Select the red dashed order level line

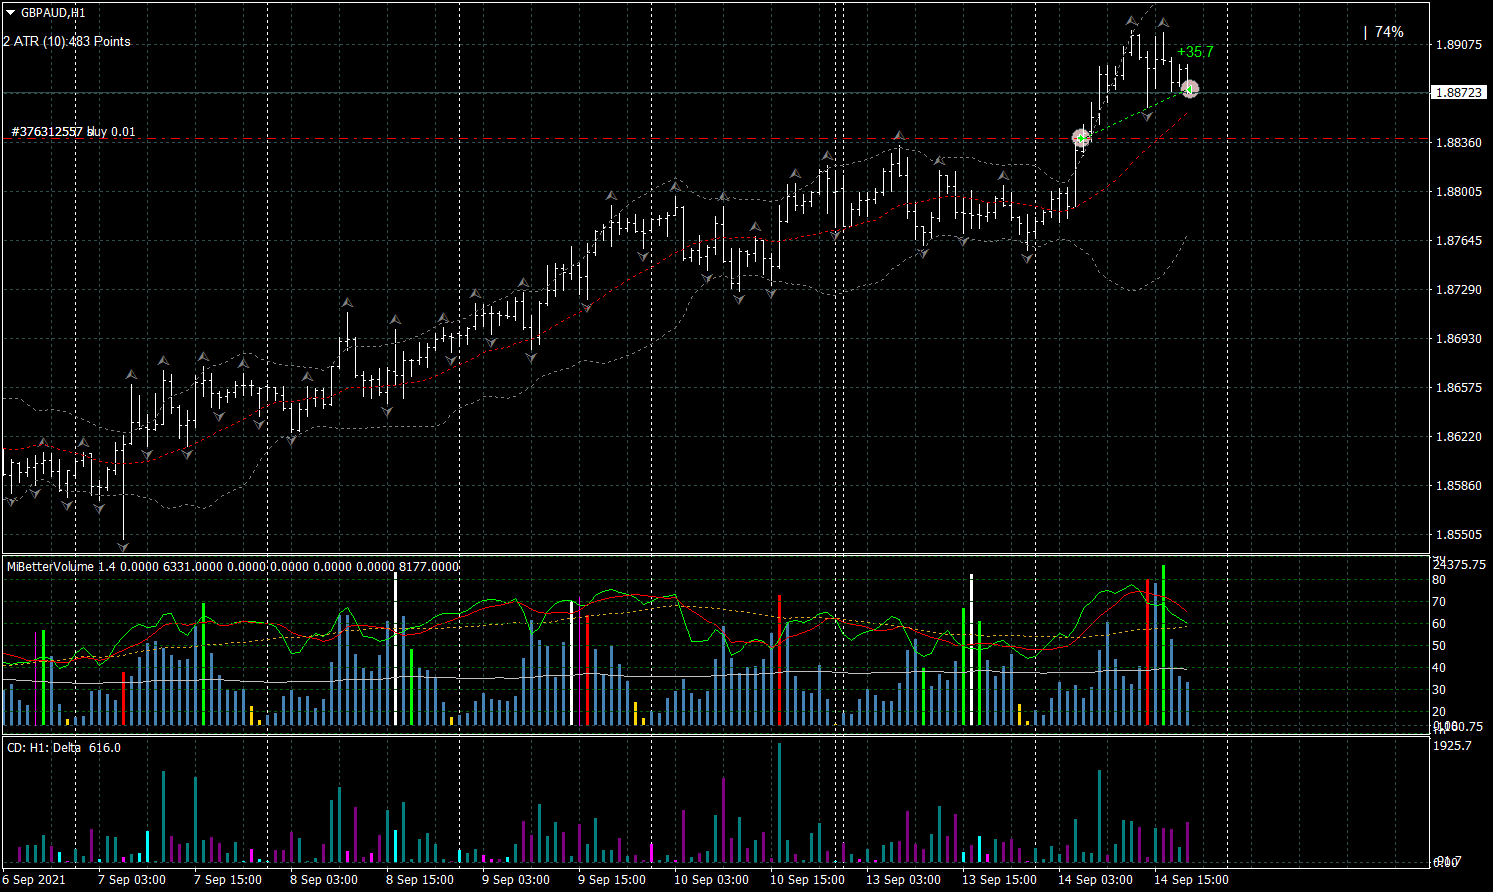[x=715, y=139]
